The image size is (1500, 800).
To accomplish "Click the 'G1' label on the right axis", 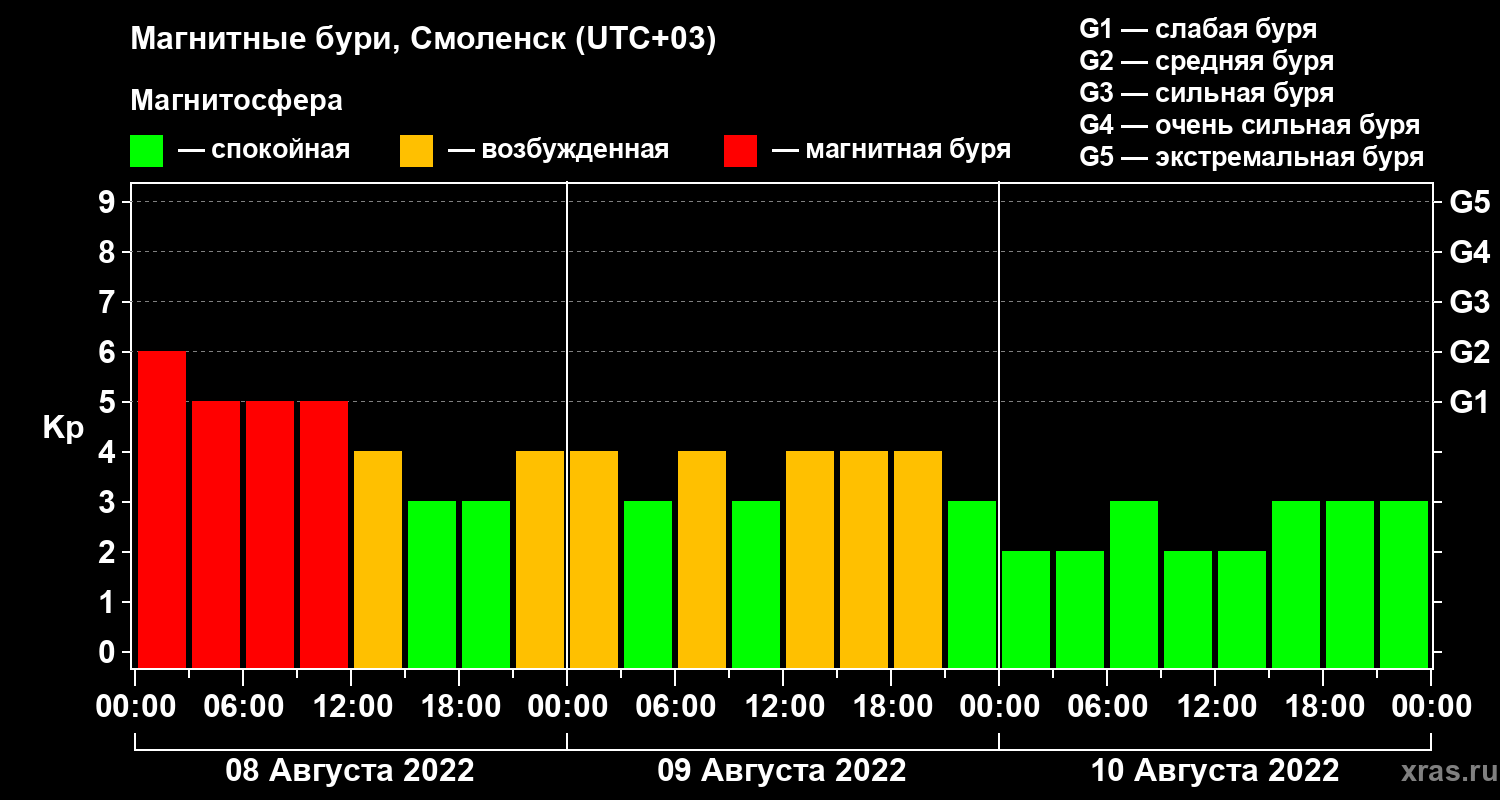I will tap(1470, 403).
